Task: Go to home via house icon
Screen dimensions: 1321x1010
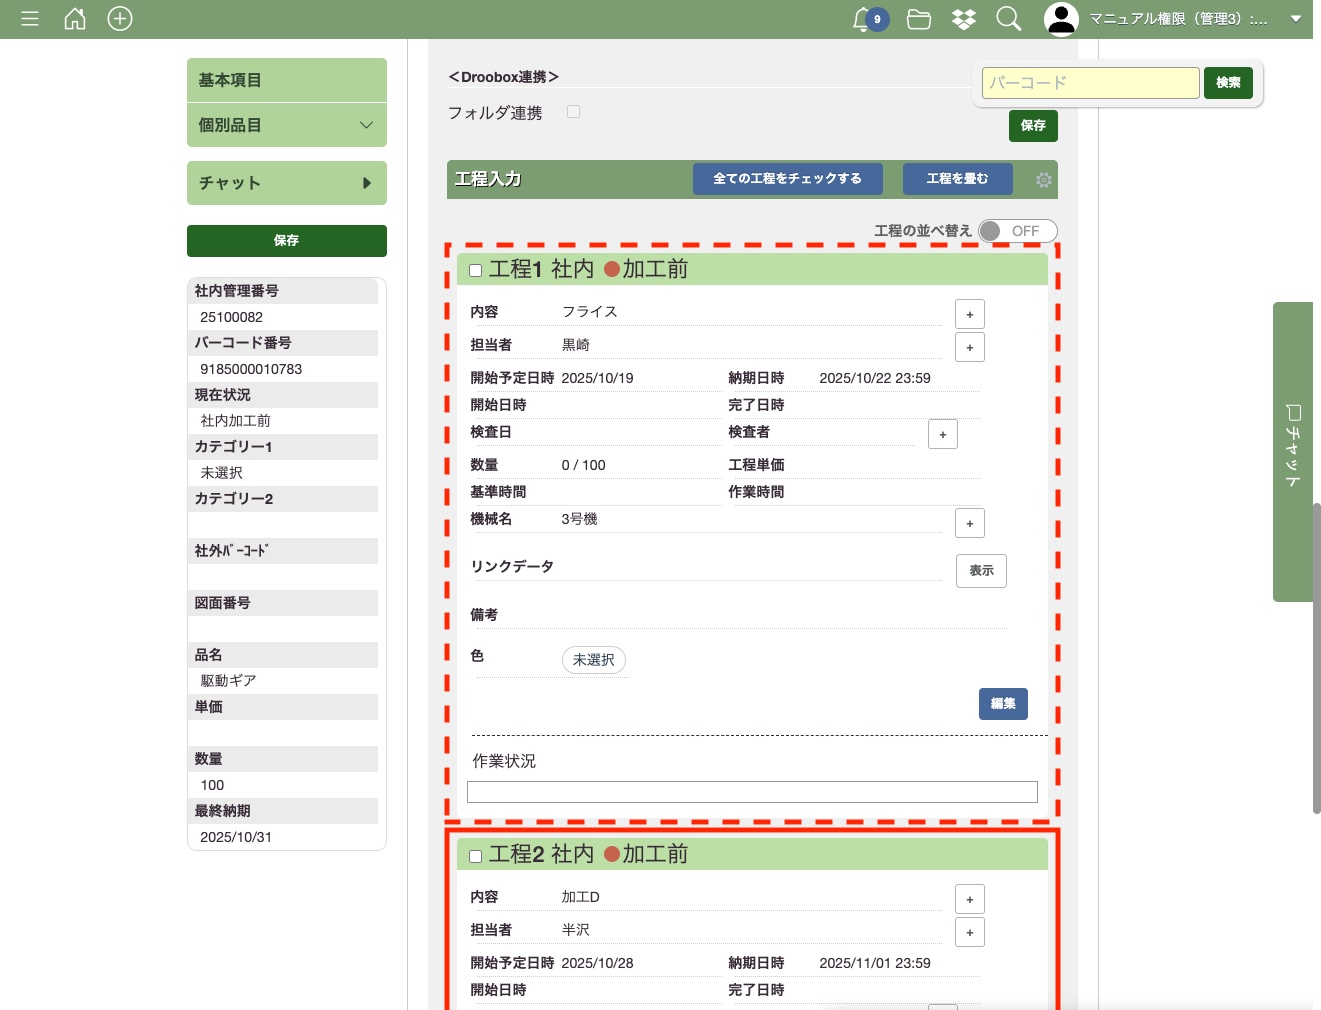Action: tap(75, 19)
